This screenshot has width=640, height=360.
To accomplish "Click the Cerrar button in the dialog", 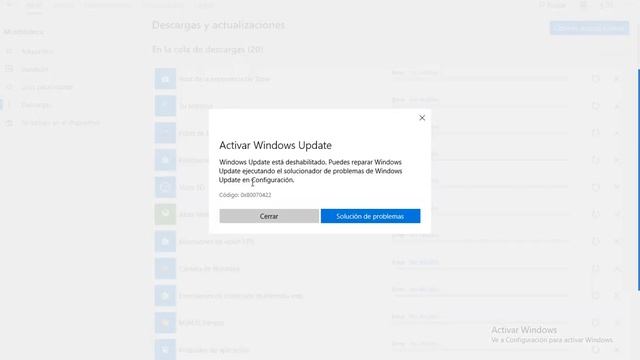I will tap(269, 216).
